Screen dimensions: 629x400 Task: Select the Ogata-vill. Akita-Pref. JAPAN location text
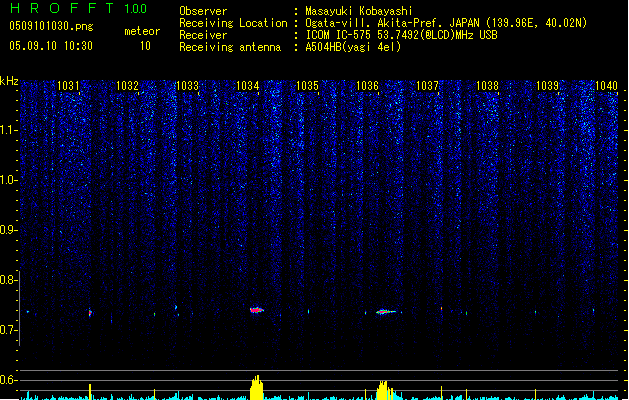tap(446, 23)
